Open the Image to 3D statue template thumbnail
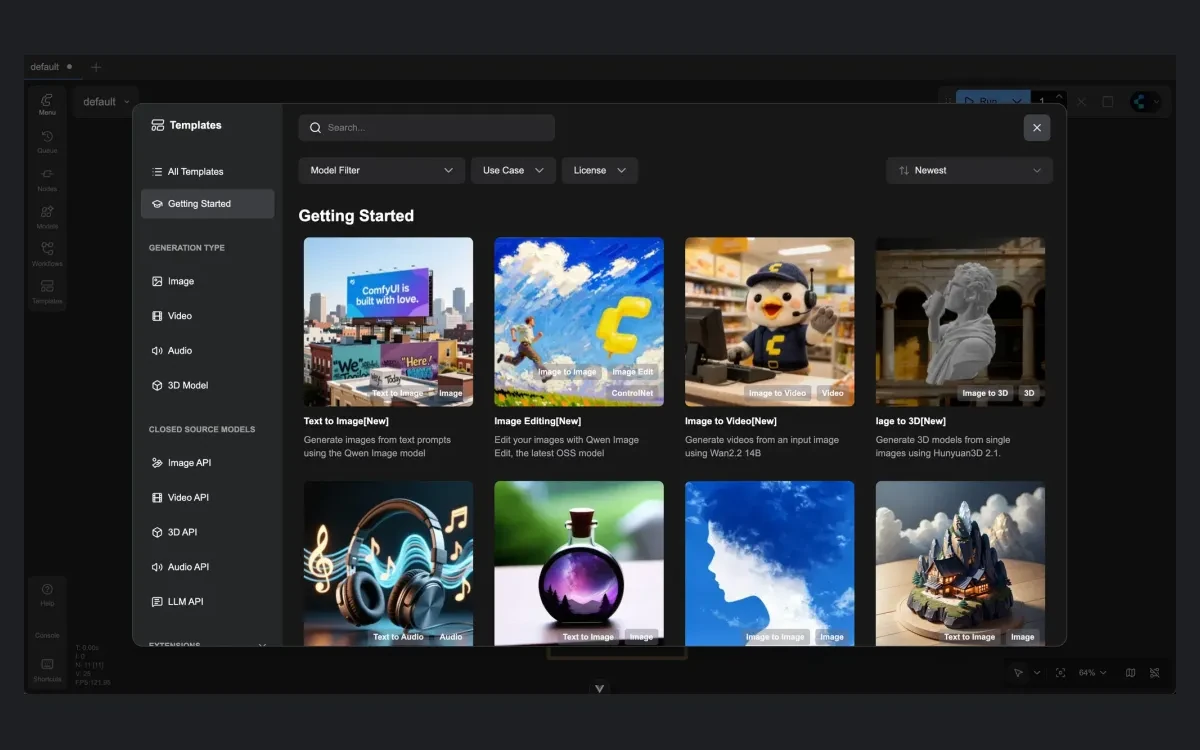 [960, 322]
